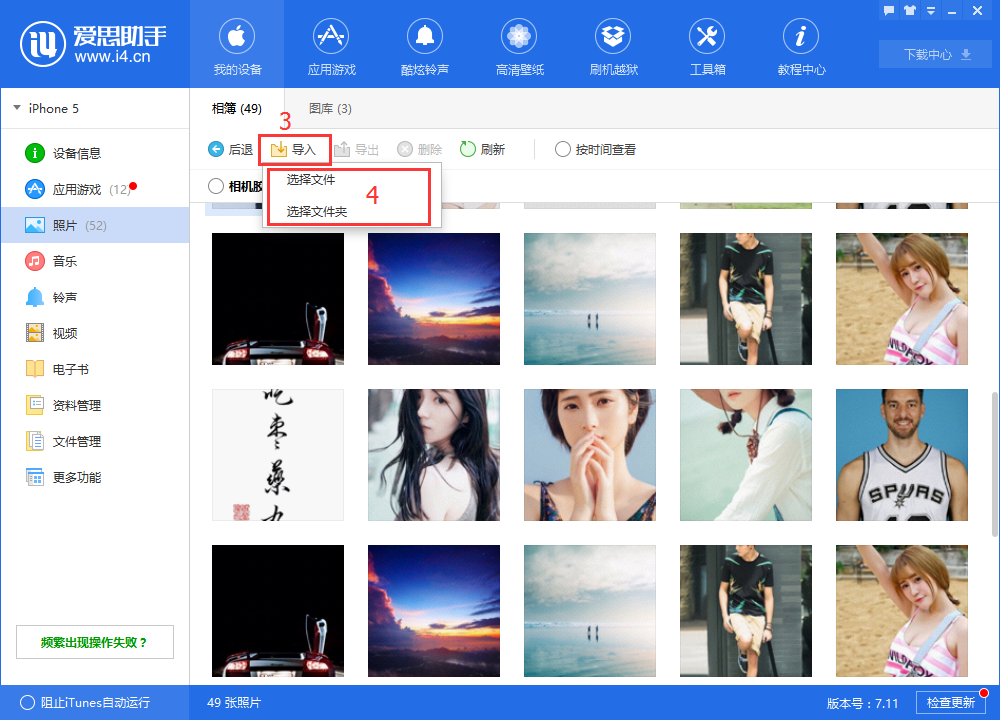The height and width of the screenshot is (720, 1000).
Task: Click the 检查更新 update link
Action: pos(950,702)
